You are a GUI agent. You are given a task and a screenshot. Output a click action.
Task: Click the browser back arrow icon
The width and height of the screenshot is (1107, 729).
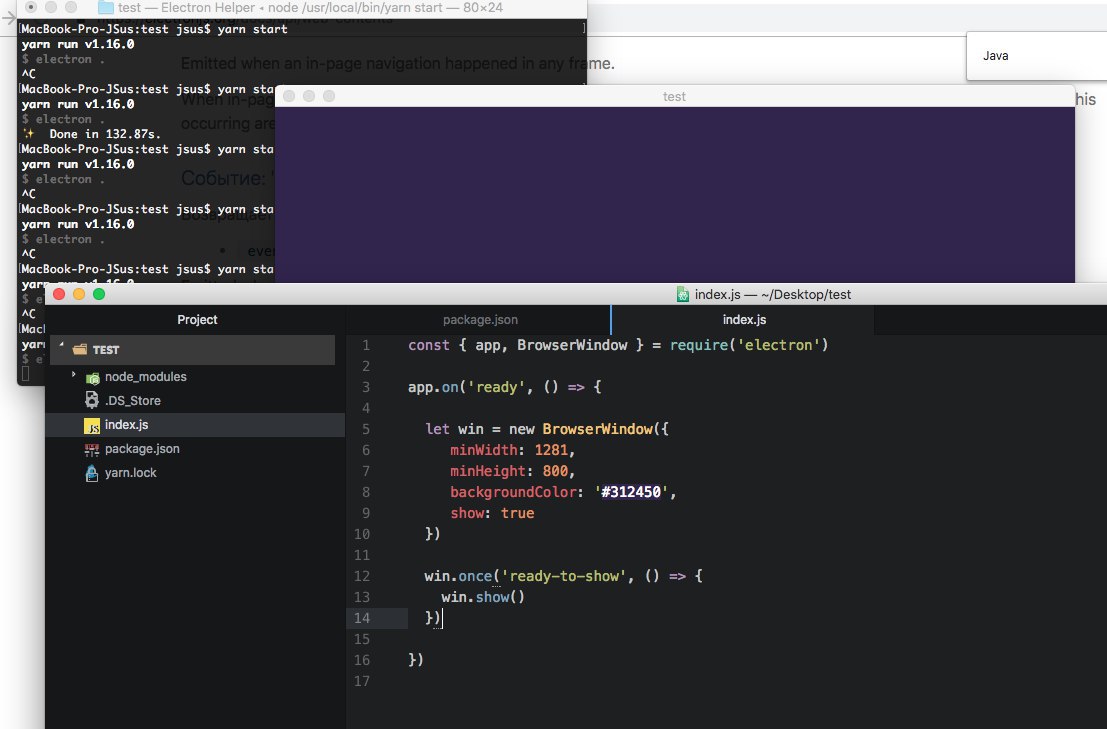(x=8, y=18)
